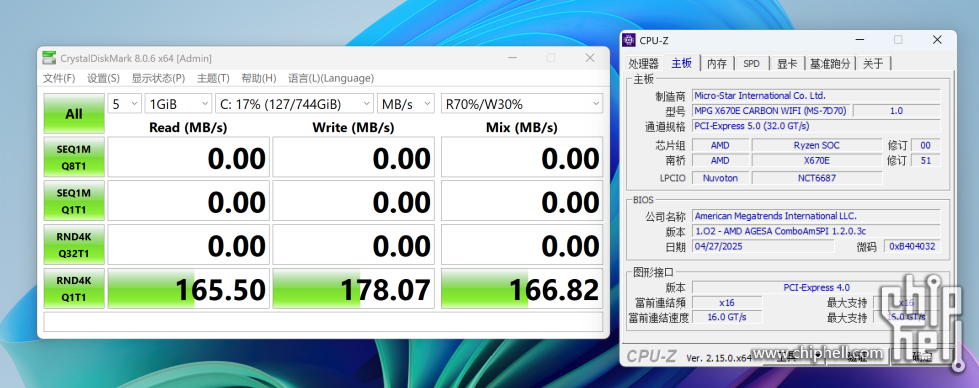Click the current link width x16 field
Viewport: 979px width, 388px height.
coord(727,302)
